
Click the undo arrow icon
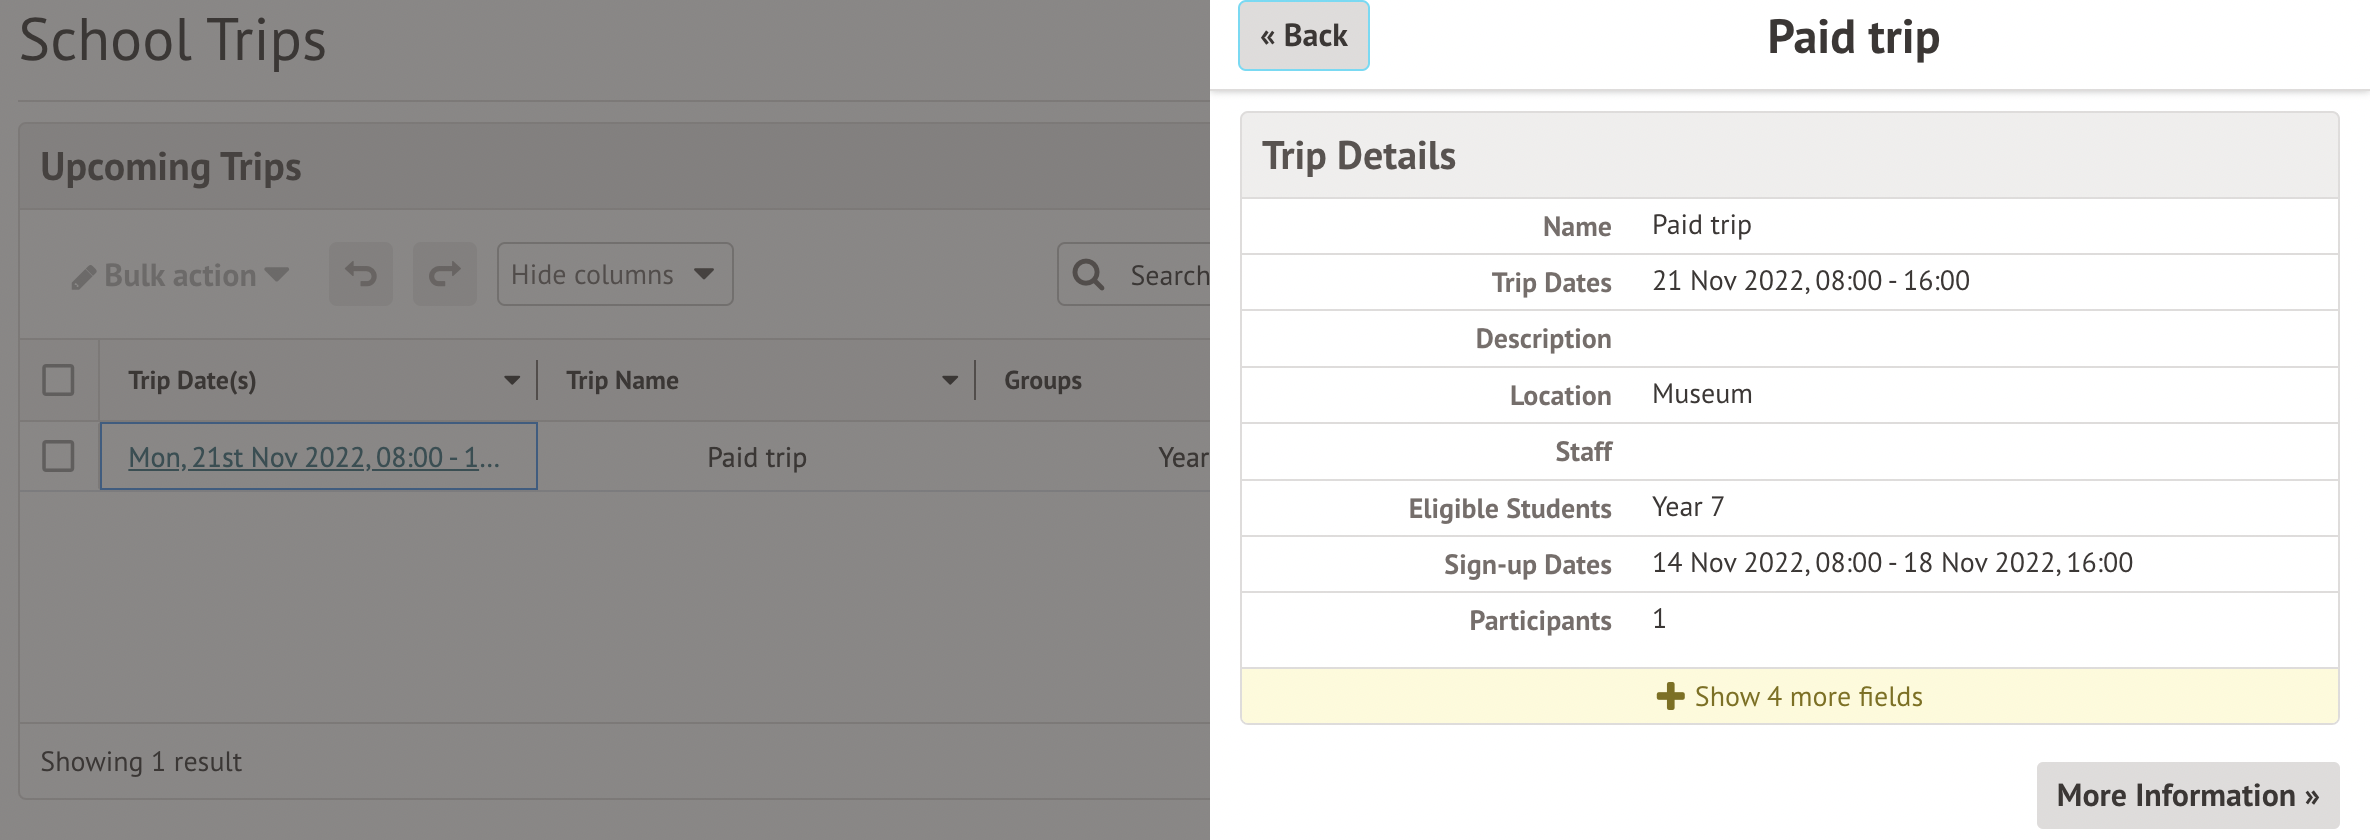361,274
